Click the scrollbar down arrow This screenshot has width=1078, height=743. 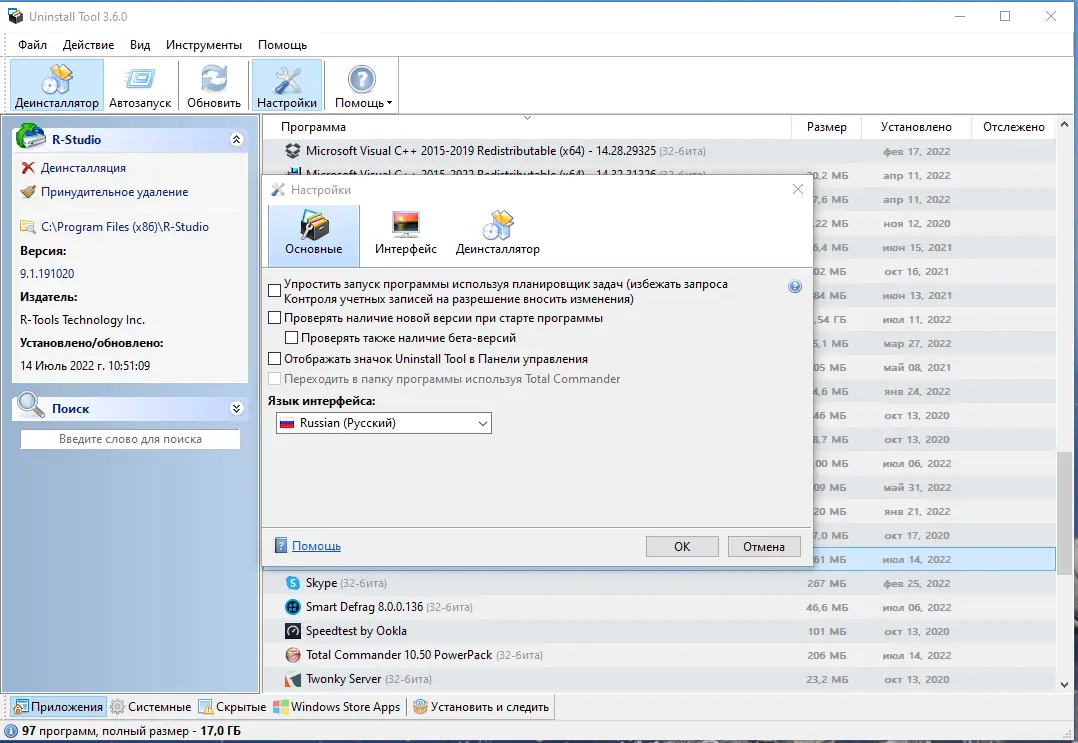pos(1064,685)
